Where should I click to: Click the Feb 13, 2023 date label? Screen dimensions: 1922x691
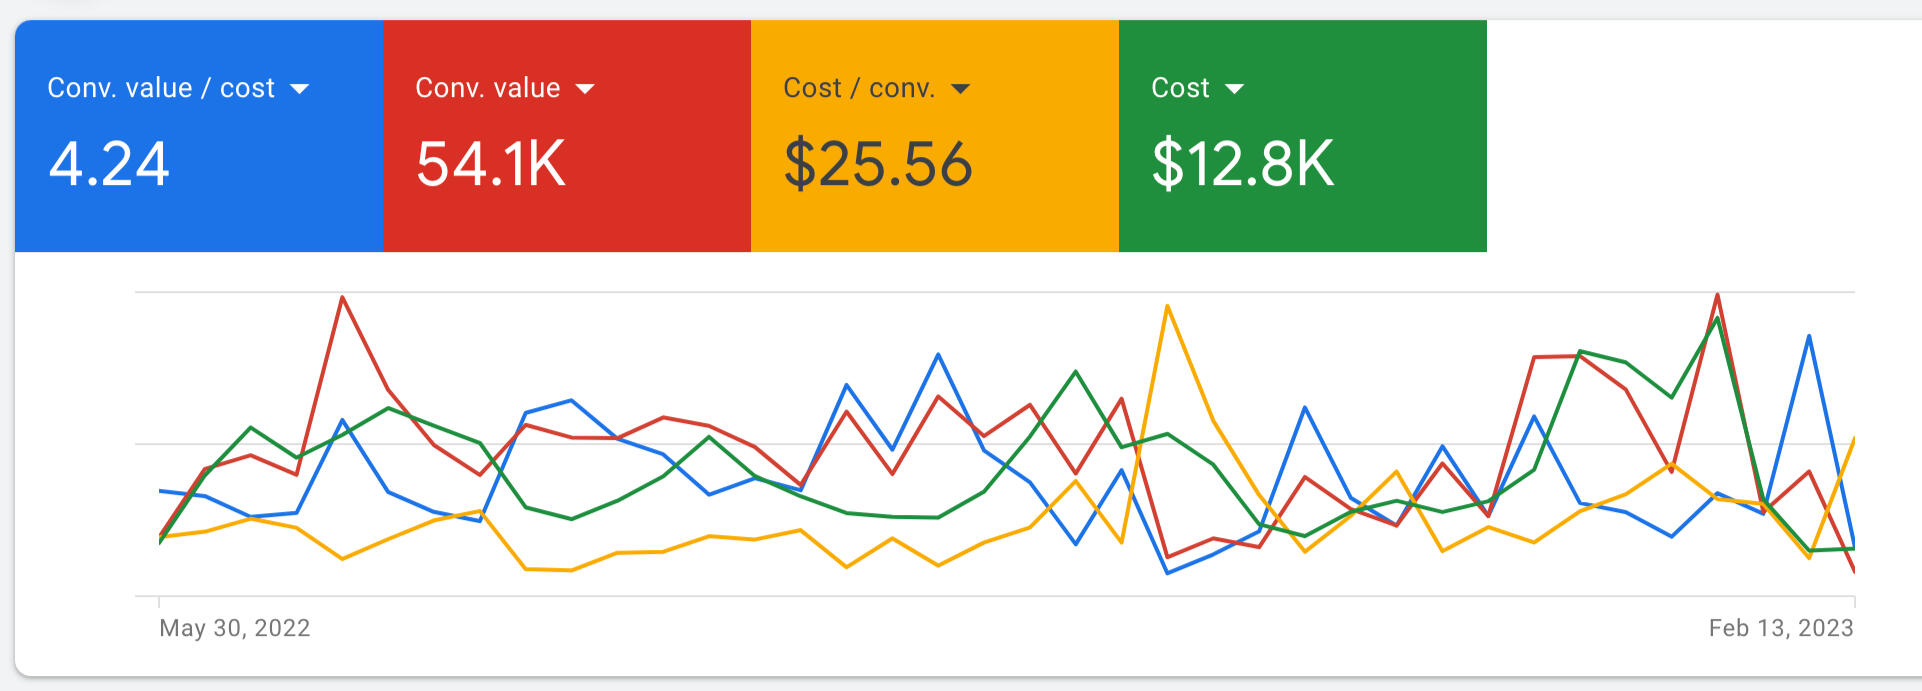pos(1781,628)
